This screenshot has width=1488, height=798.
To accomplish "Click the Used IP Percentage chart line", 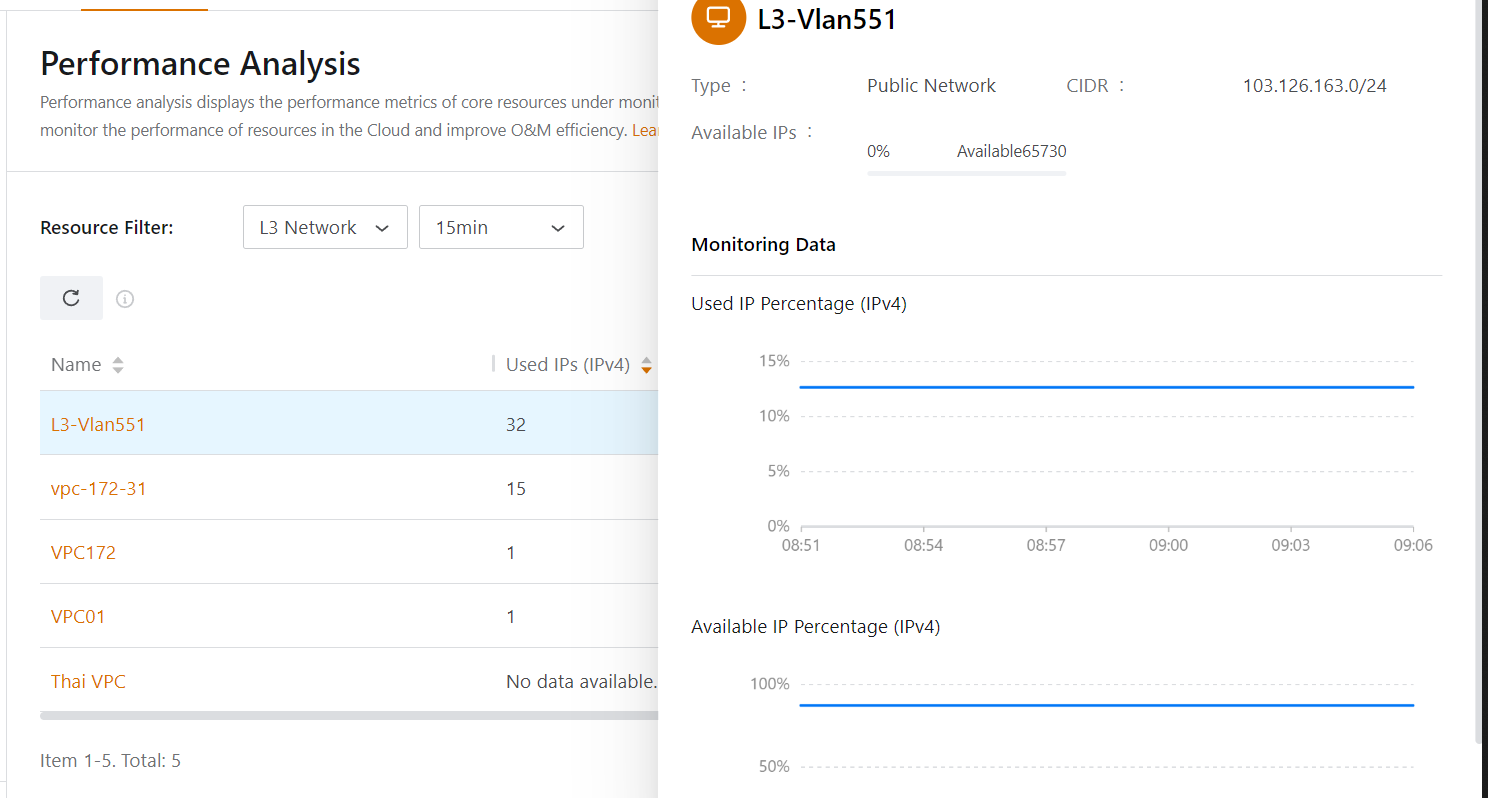I will [1106, 386].
